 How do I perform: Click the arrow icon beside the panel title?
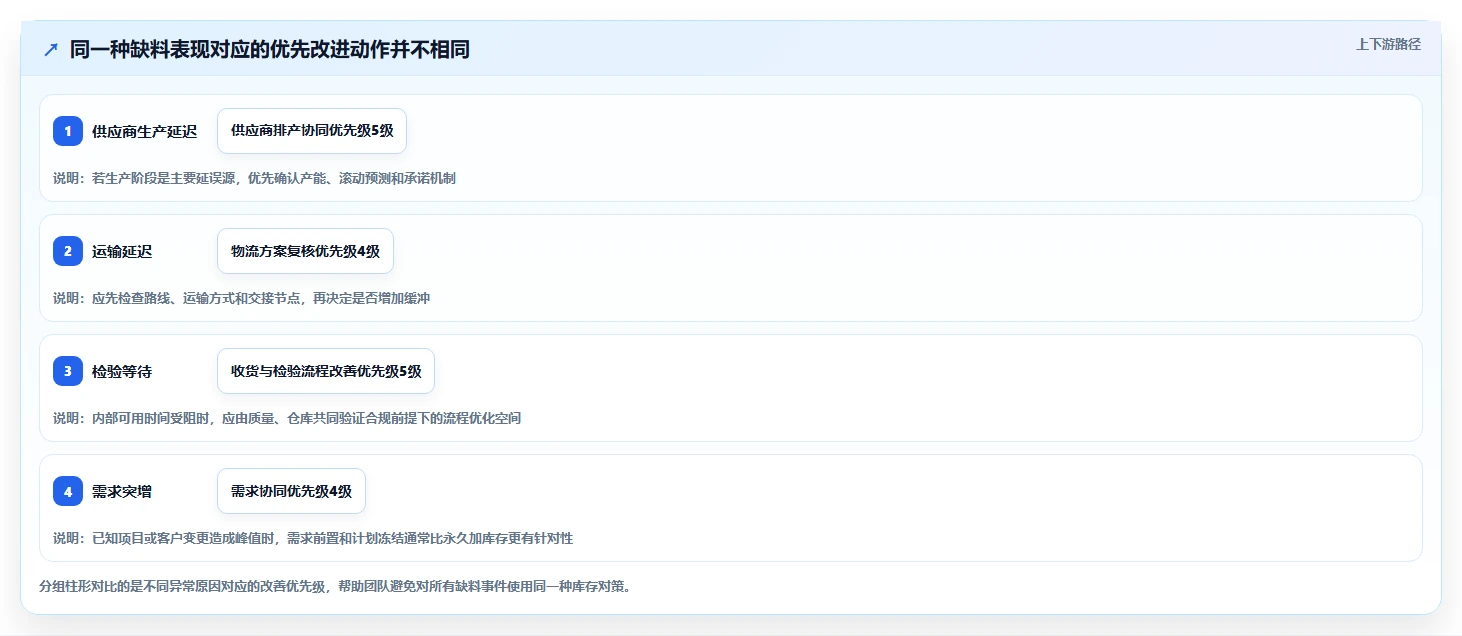click(x=51, y=50)
